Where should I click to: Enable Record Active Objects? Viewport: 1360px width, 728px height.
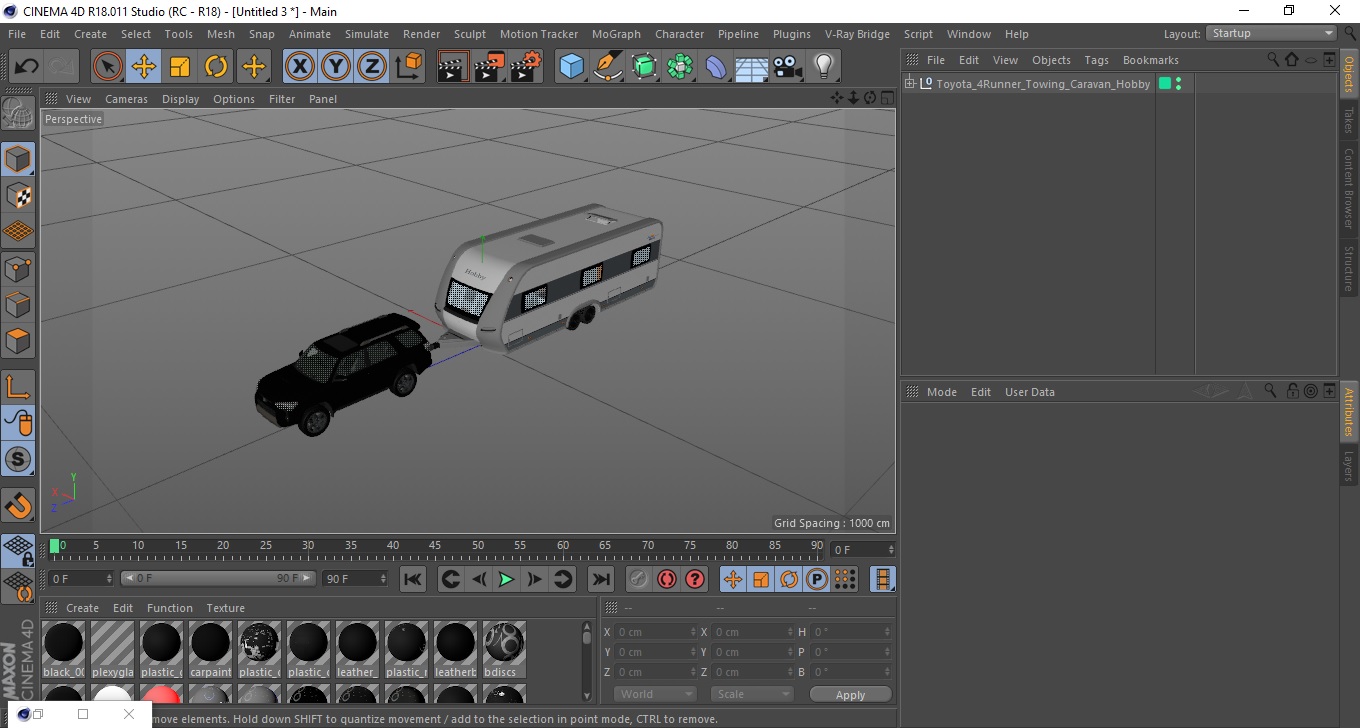pyautogui.click(x=638, y=579)
